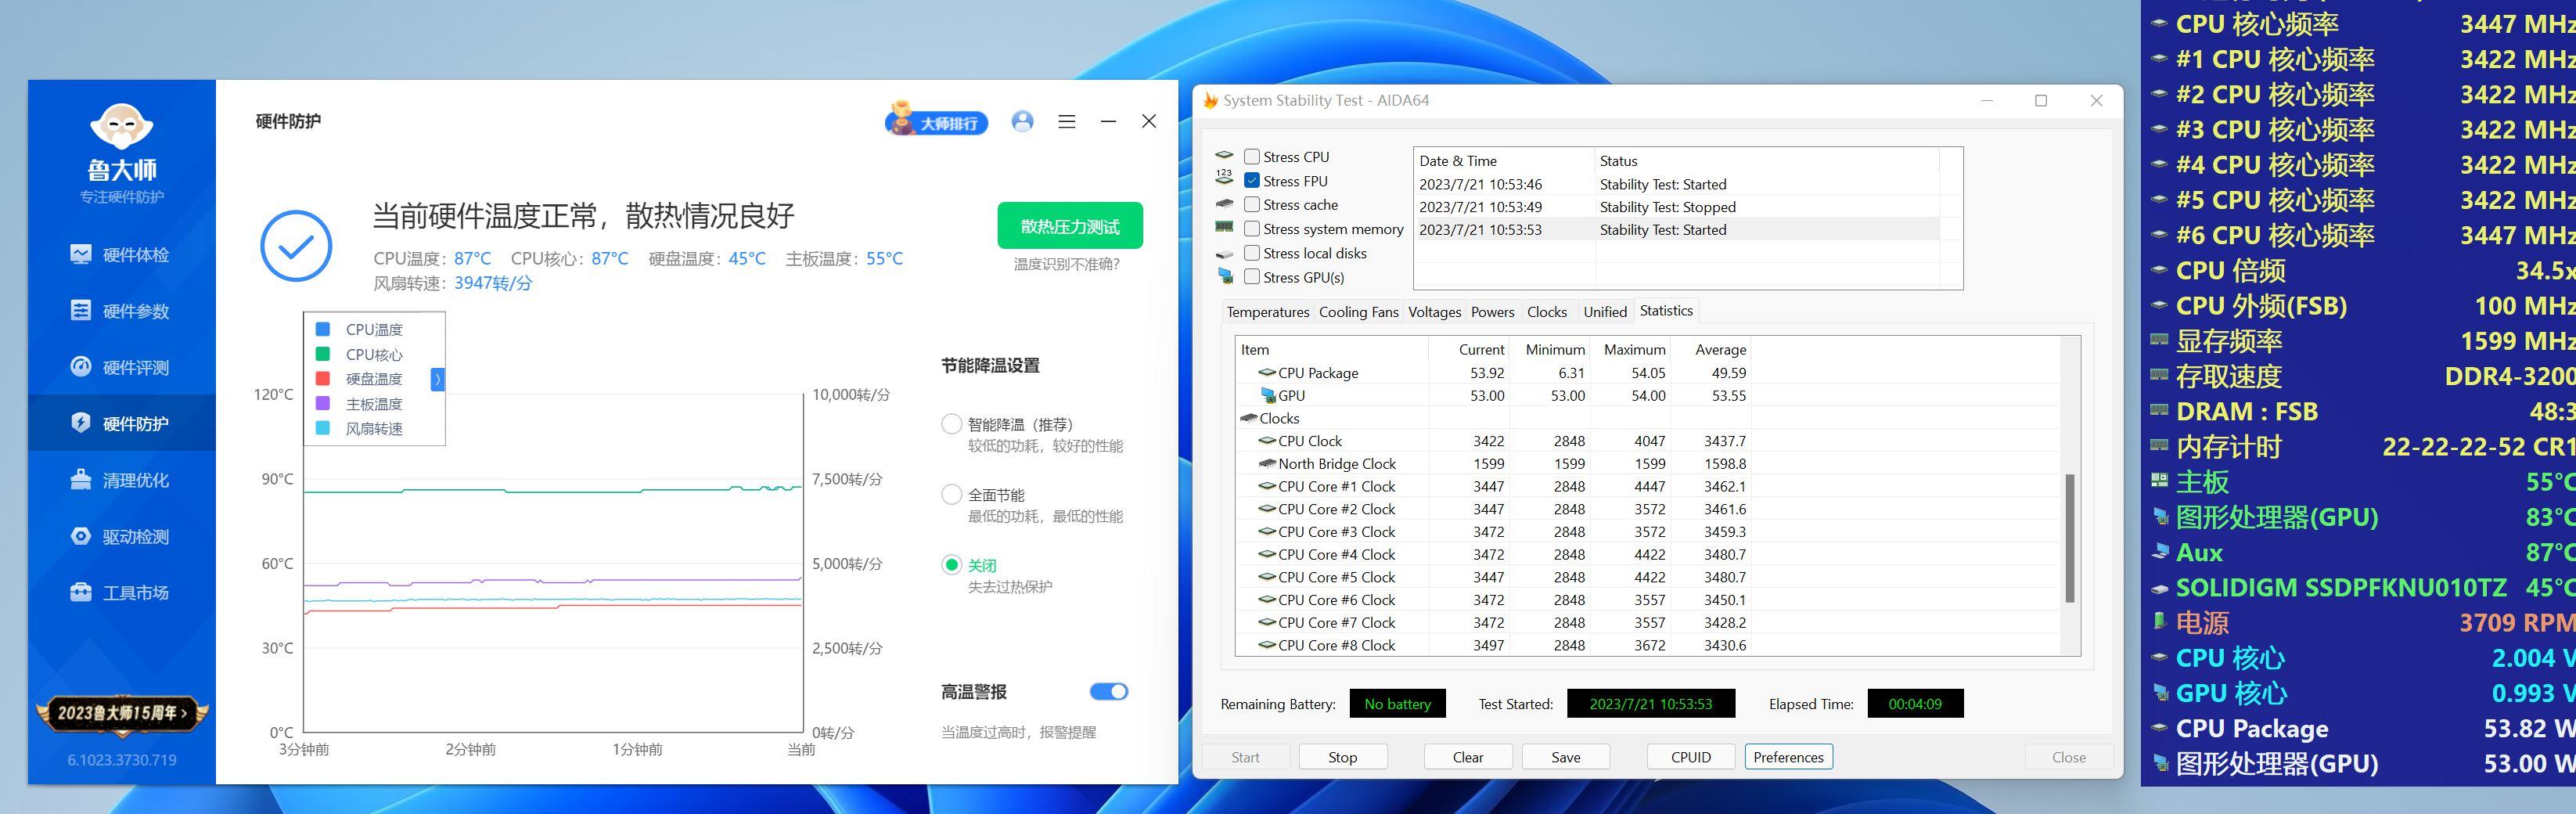Open the Clocks tab
The width and height of the screenshot is (2576, 814).
point(1546,312)
